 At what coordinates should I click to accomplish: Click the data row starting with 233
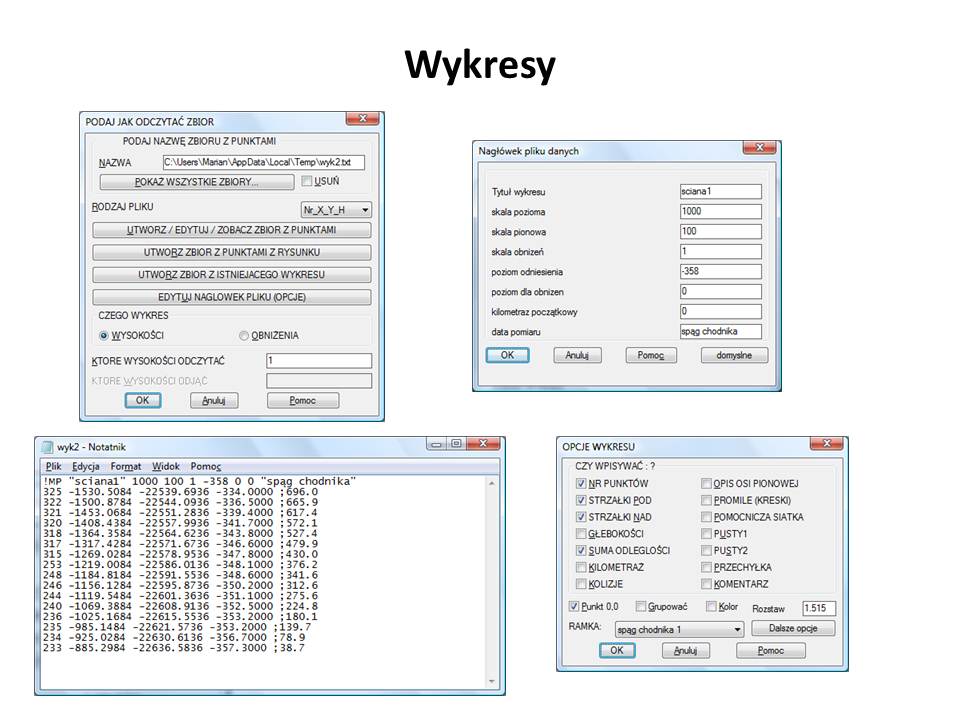[x=174, y=648]
